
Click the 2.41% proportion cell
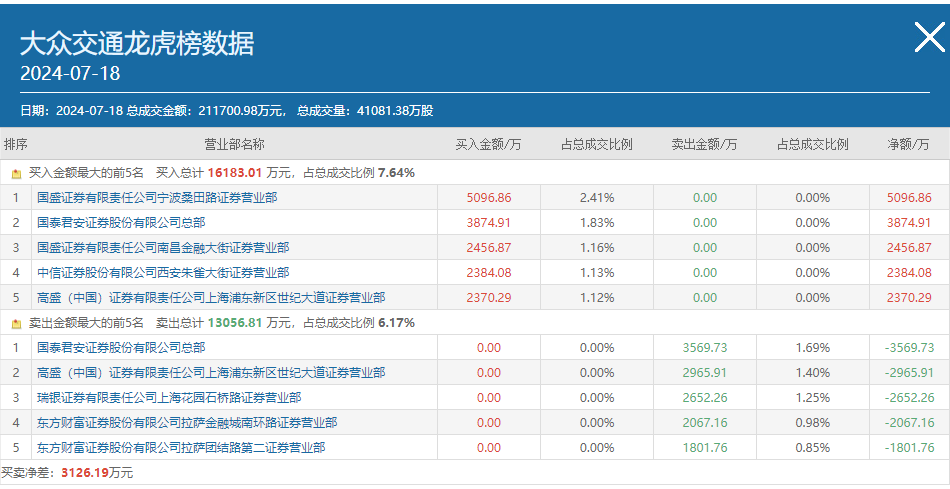tap(597, 198)
